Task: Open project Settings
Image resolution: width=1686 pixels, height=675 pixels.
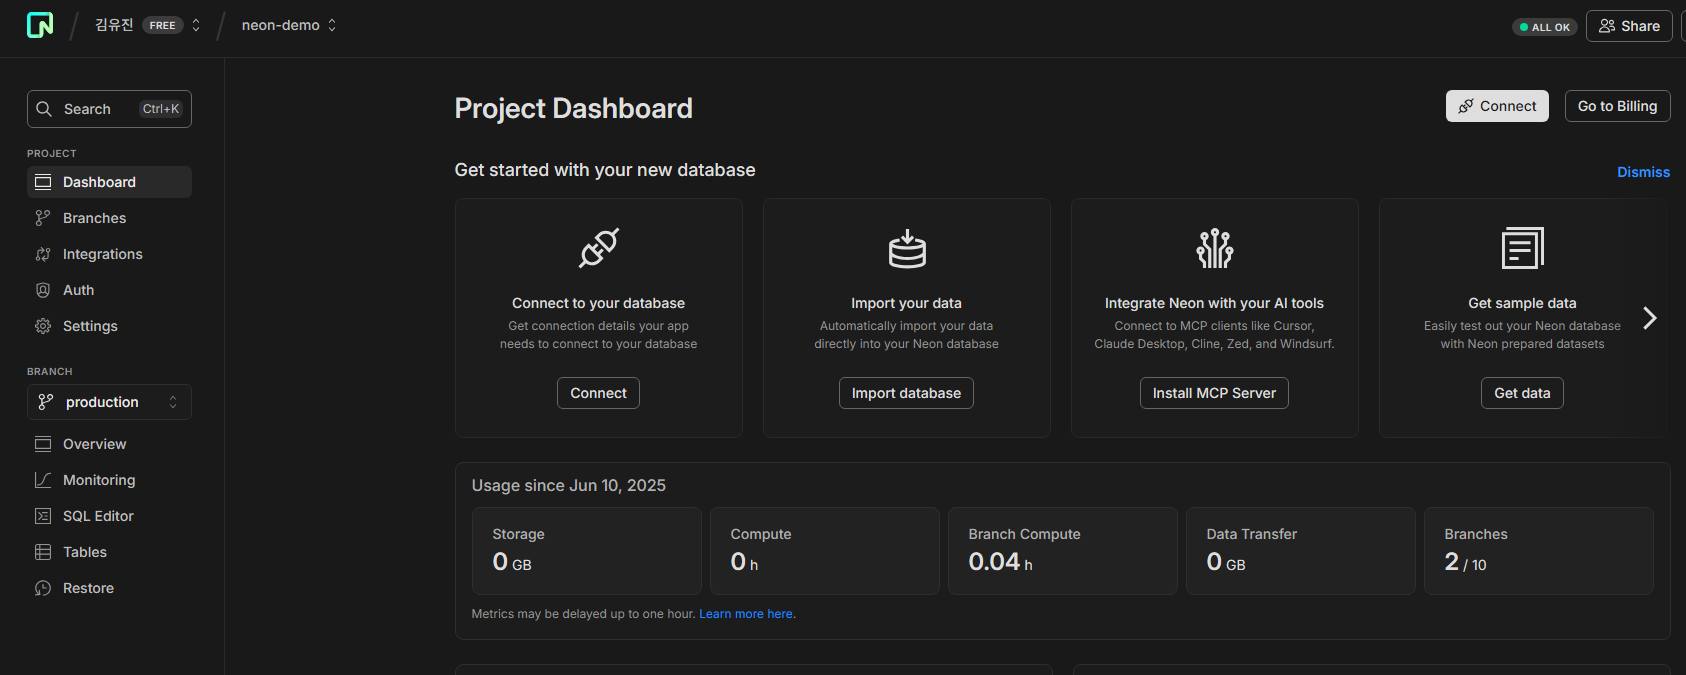Action: pos(109,326)
